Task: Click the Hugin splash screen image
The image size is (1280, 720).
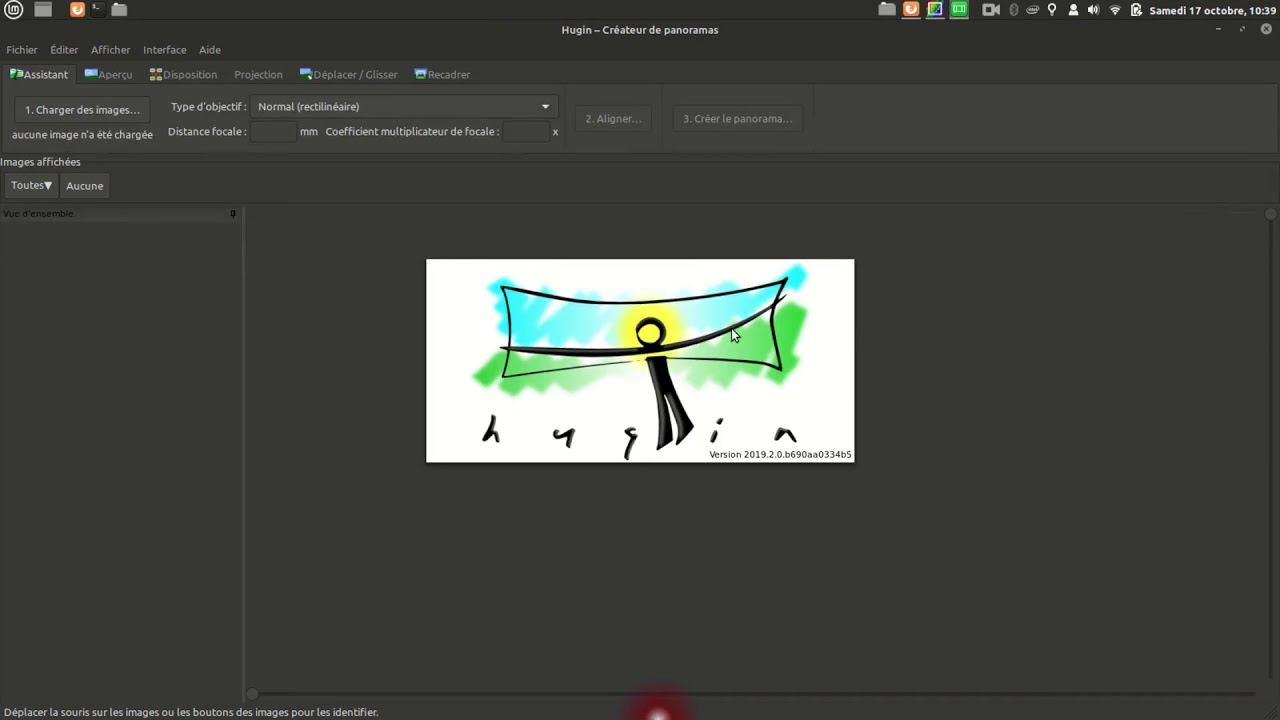Action: click(x=640, y=361)
